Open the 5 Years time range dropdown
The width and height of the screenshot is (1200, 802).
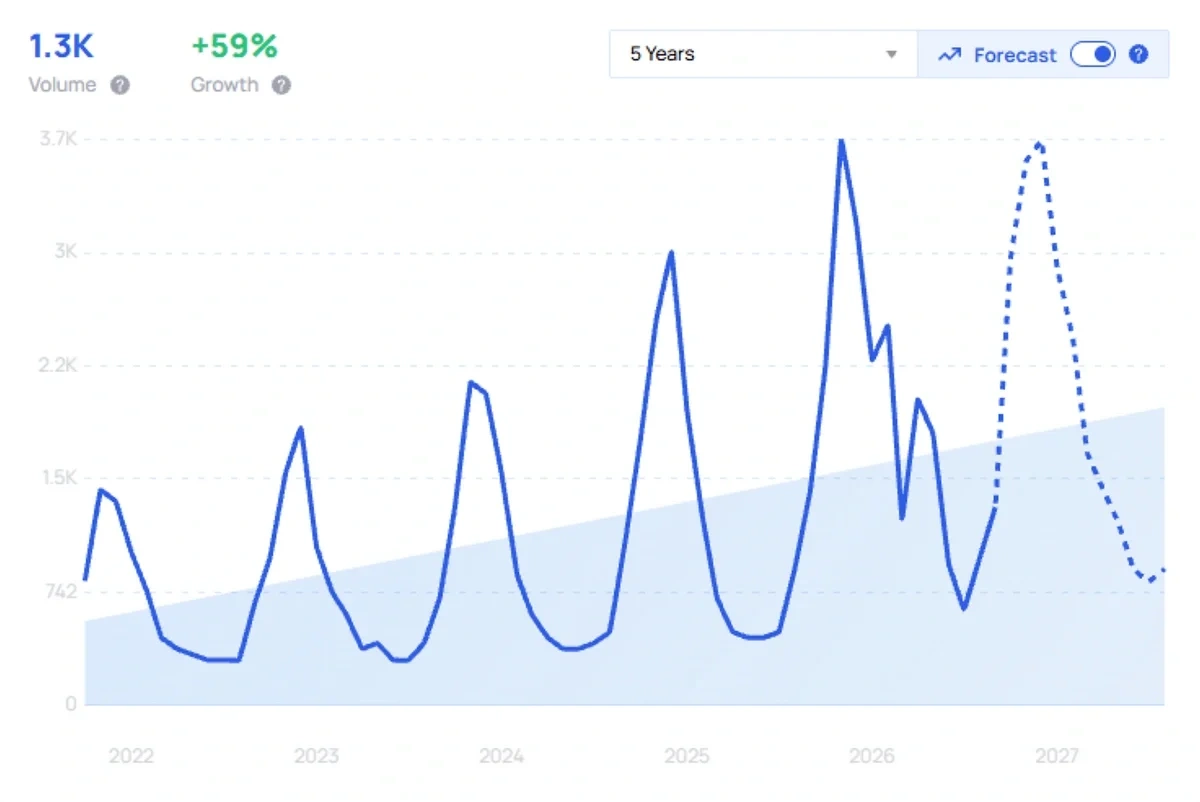764,54
